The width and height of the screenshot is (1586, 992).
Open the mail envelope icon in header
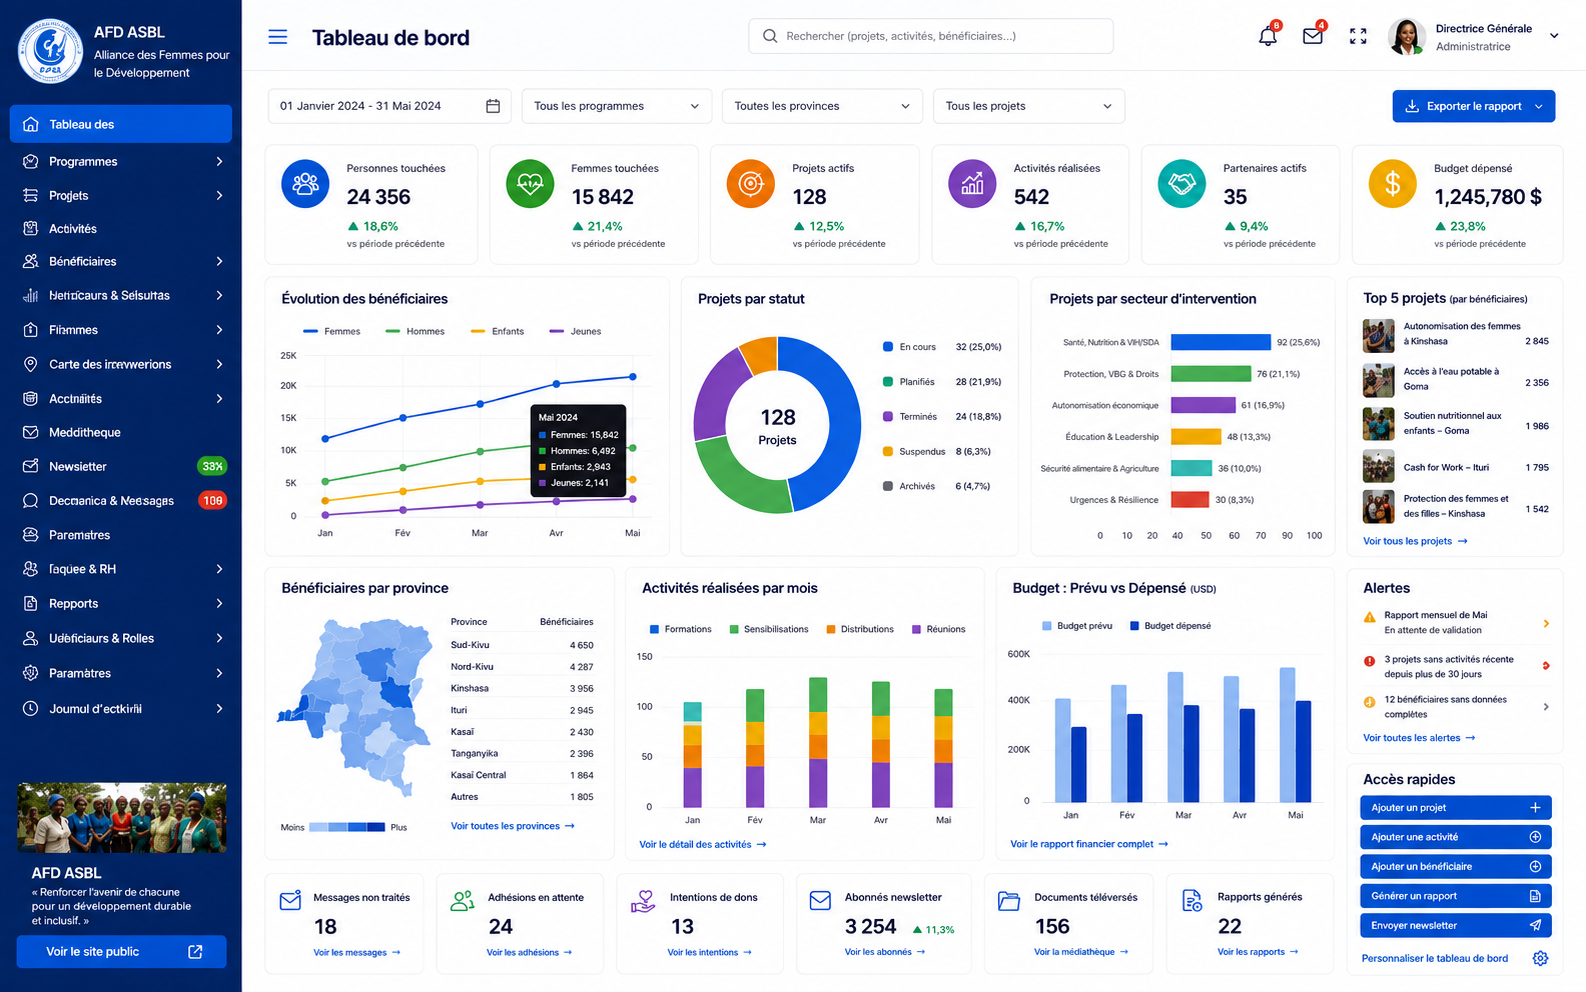coord(1313,36)
